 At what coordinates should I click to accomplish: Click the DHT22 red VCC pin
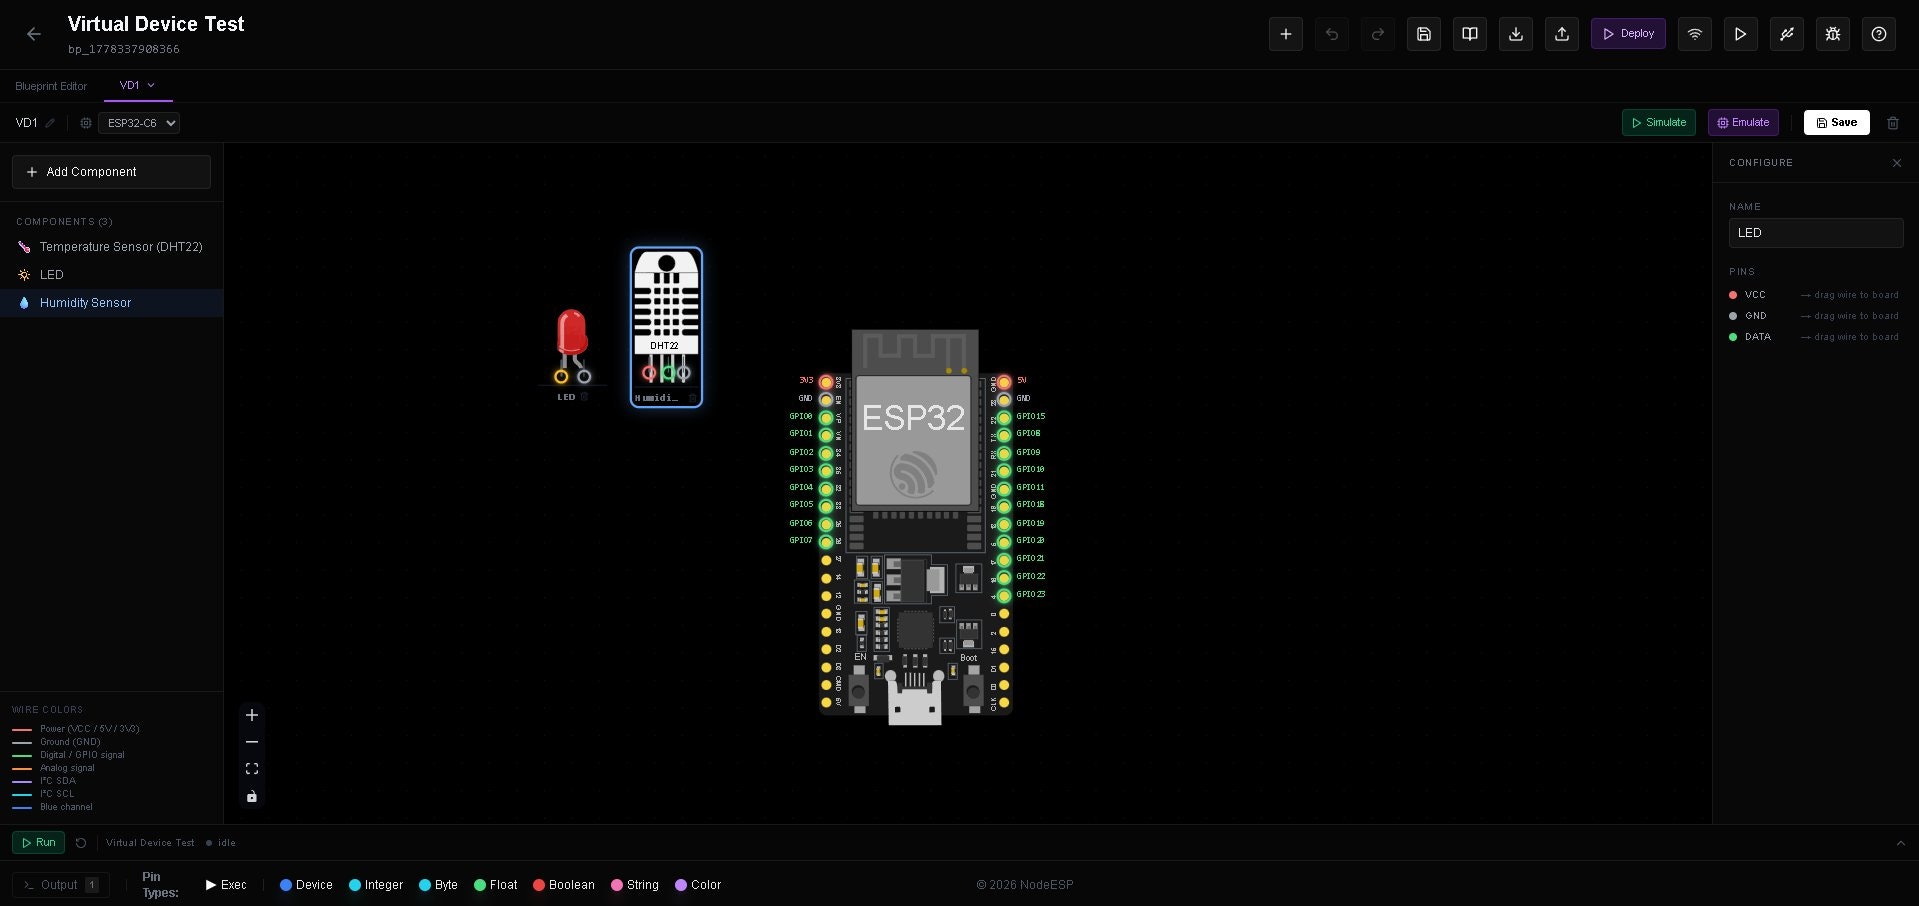[x=649, y=373]
